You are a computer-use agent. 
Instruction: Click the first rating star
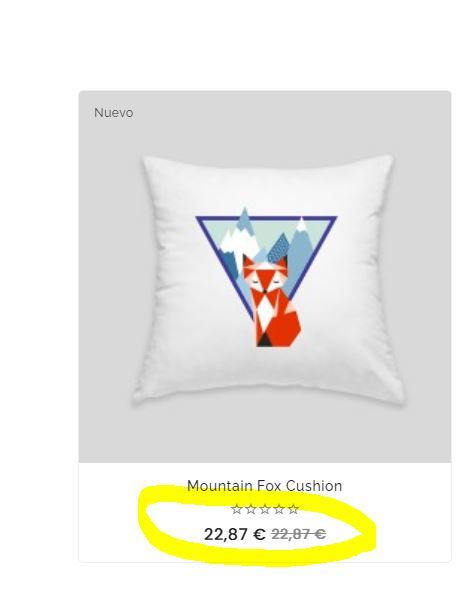[236, 509]
